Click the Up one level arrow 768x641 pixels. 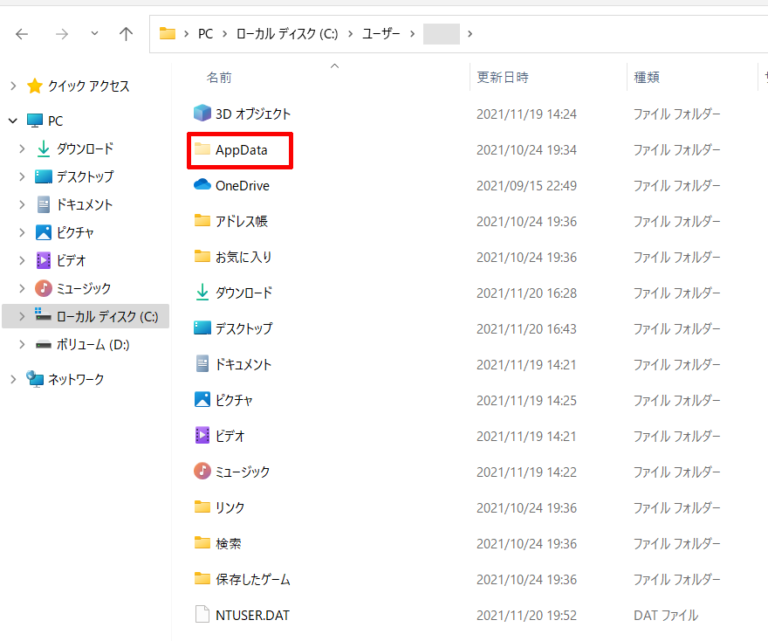(126, 34)
